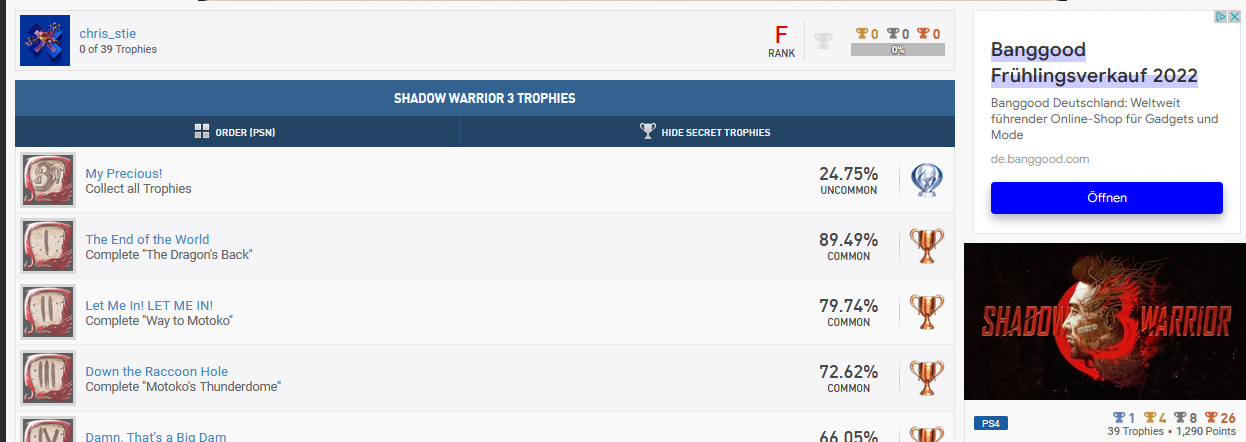Open Let Me In! LET ME IN! link

click(149, 305)
